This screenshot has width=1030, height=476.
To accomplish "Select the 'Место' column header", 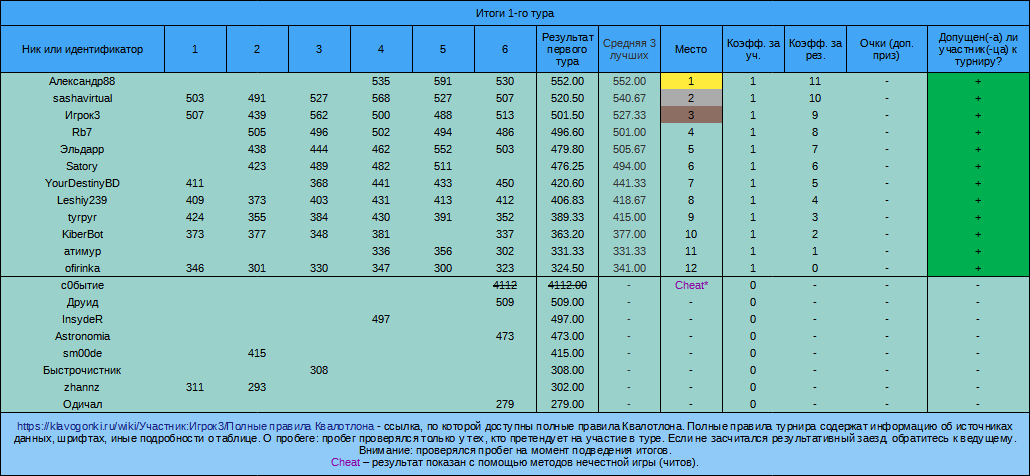I will [691, 49].
